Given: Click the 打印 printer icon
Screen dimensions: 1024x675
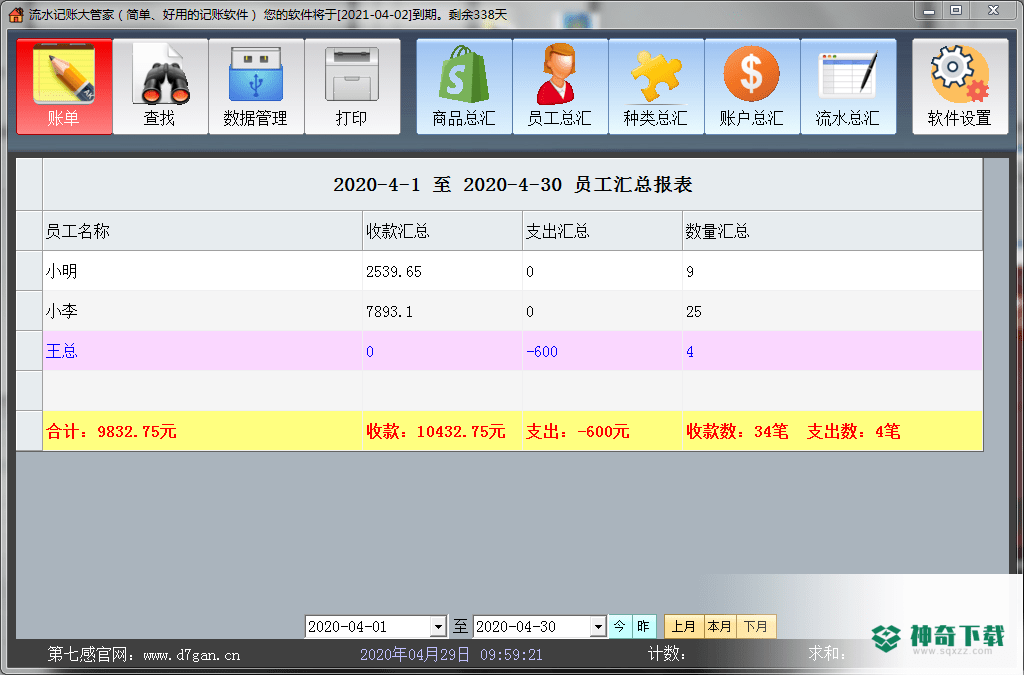Looking at the screenshot, I should pyautogui.click(x=352, y=87).
